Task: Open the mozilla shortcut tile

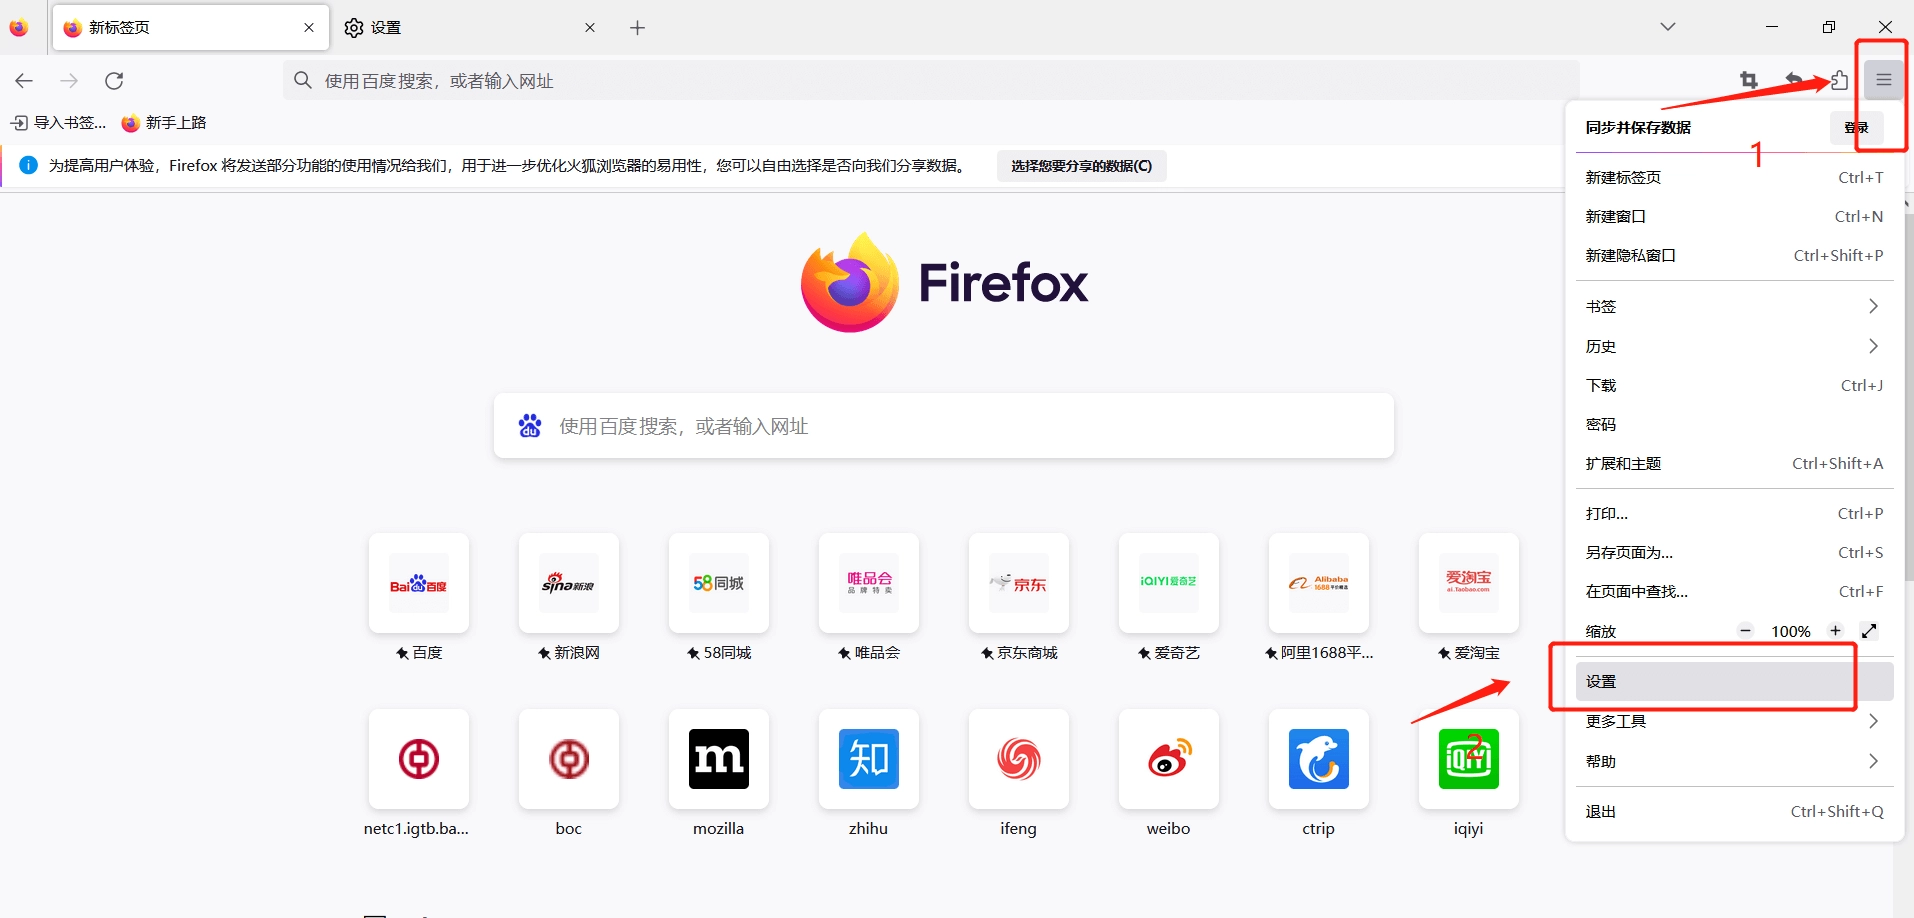Action: click(x=718, y=759)
